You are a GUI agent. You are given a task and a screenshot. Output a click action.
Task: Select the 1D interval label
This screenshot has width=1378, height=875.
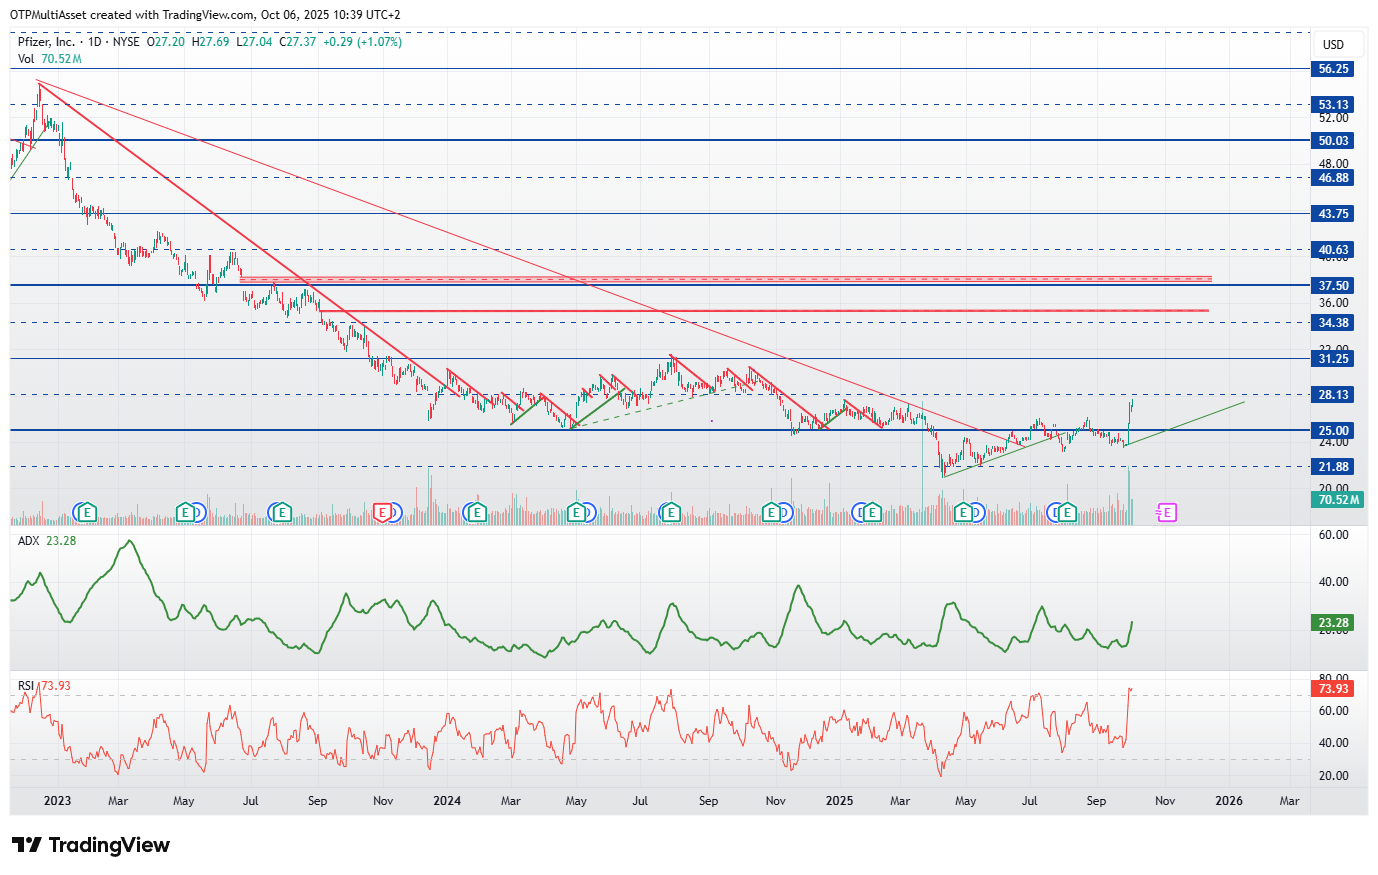[95, 42]
